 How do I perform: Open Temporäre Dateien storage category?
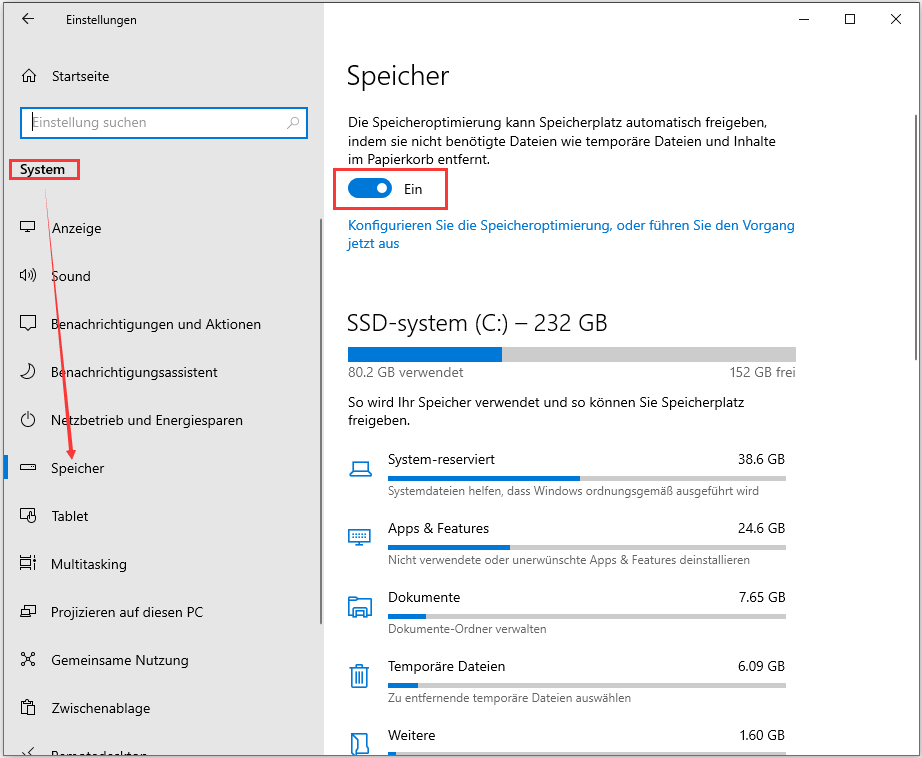[x=568, y=682]
